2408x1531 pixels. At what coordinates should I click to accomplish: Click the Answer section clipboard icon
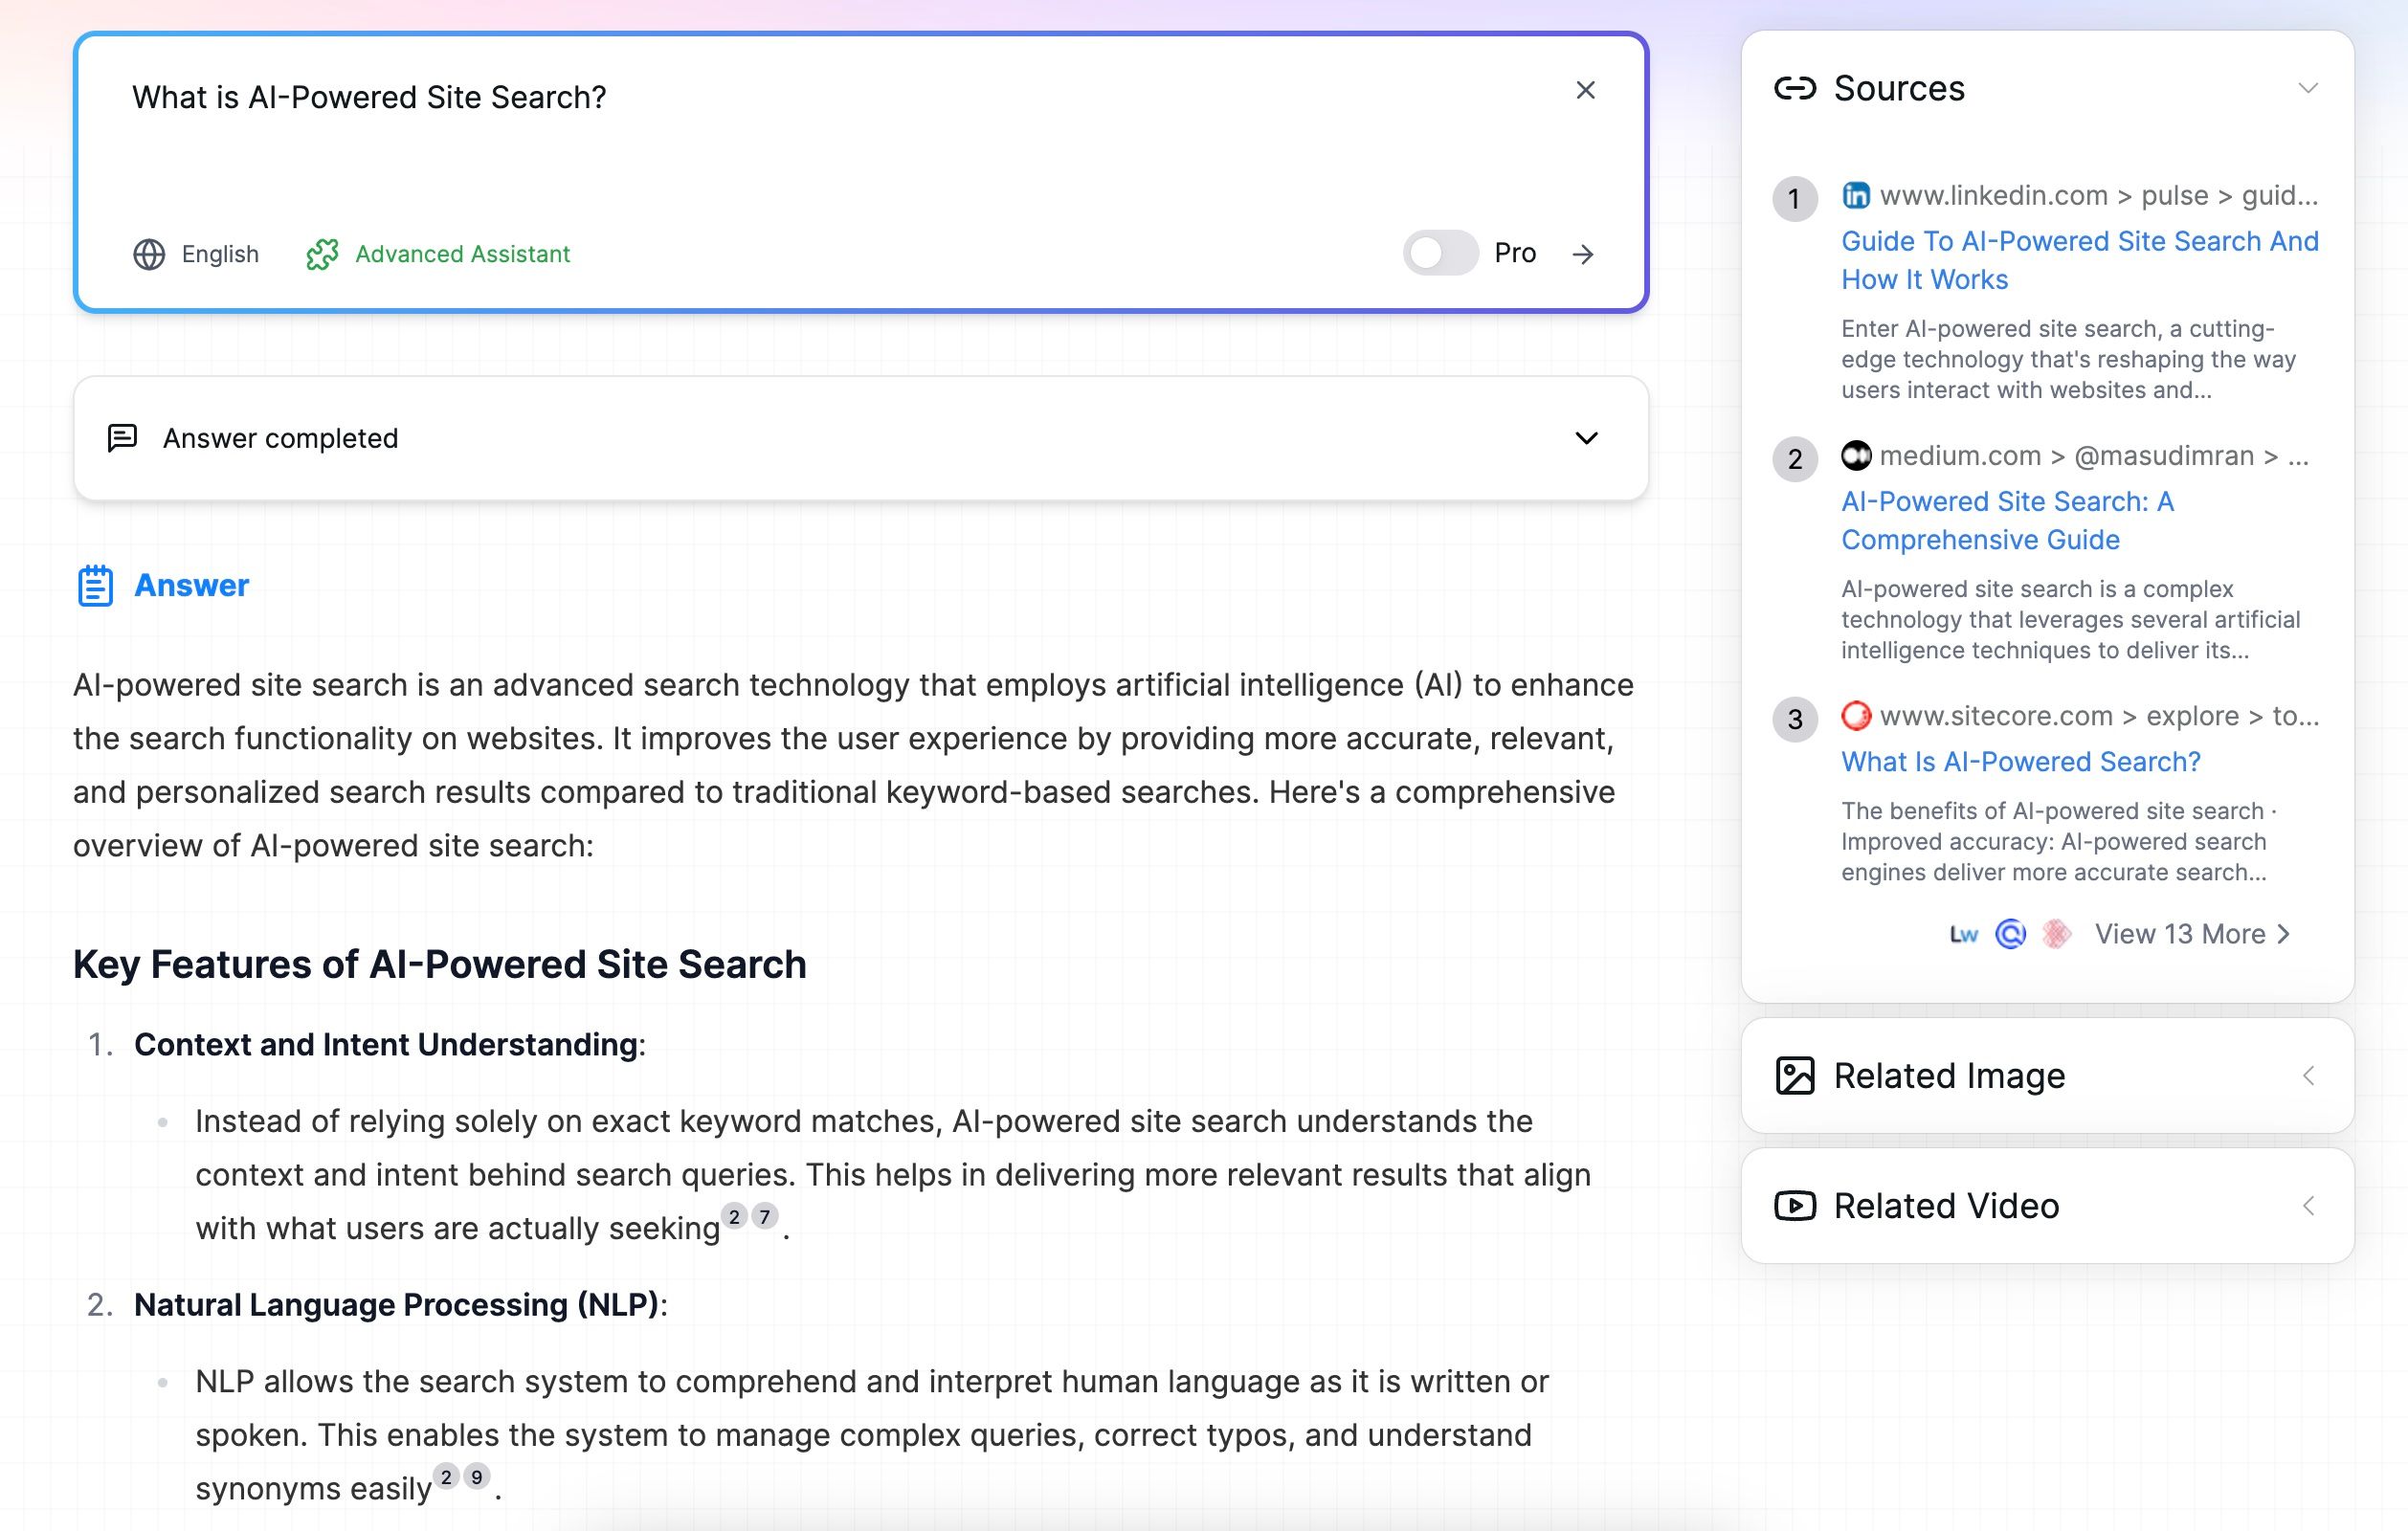[x=95, y=587]
